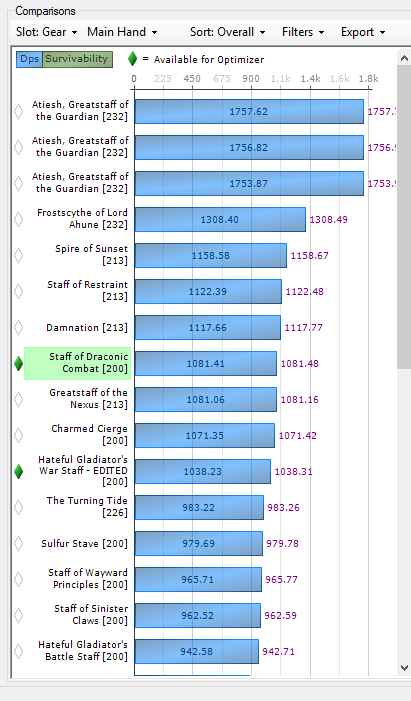Screen dimensions: 411x701
Task: Toggle optimizer diamond for Greatstaff of the Nexus
Action: (18, 399)
